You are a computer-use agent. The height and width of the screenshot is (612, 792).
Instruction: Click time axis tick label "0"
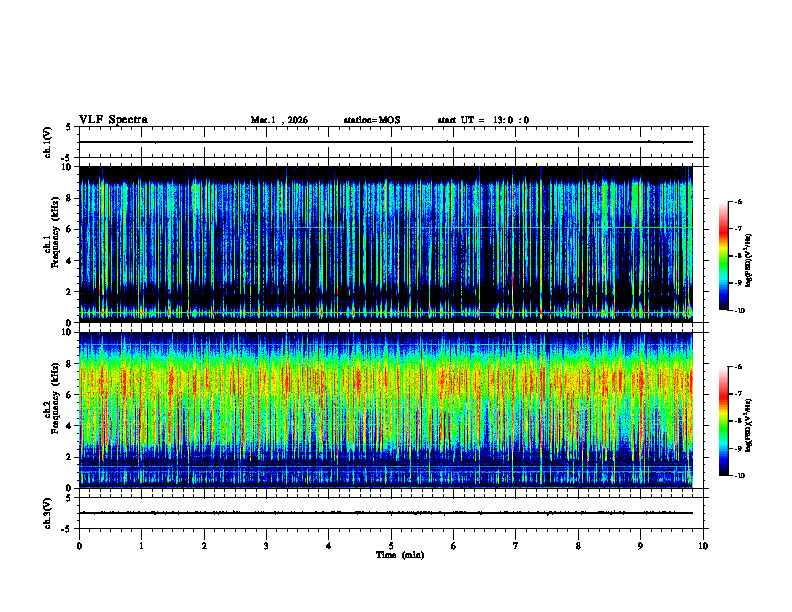(79, 546)
